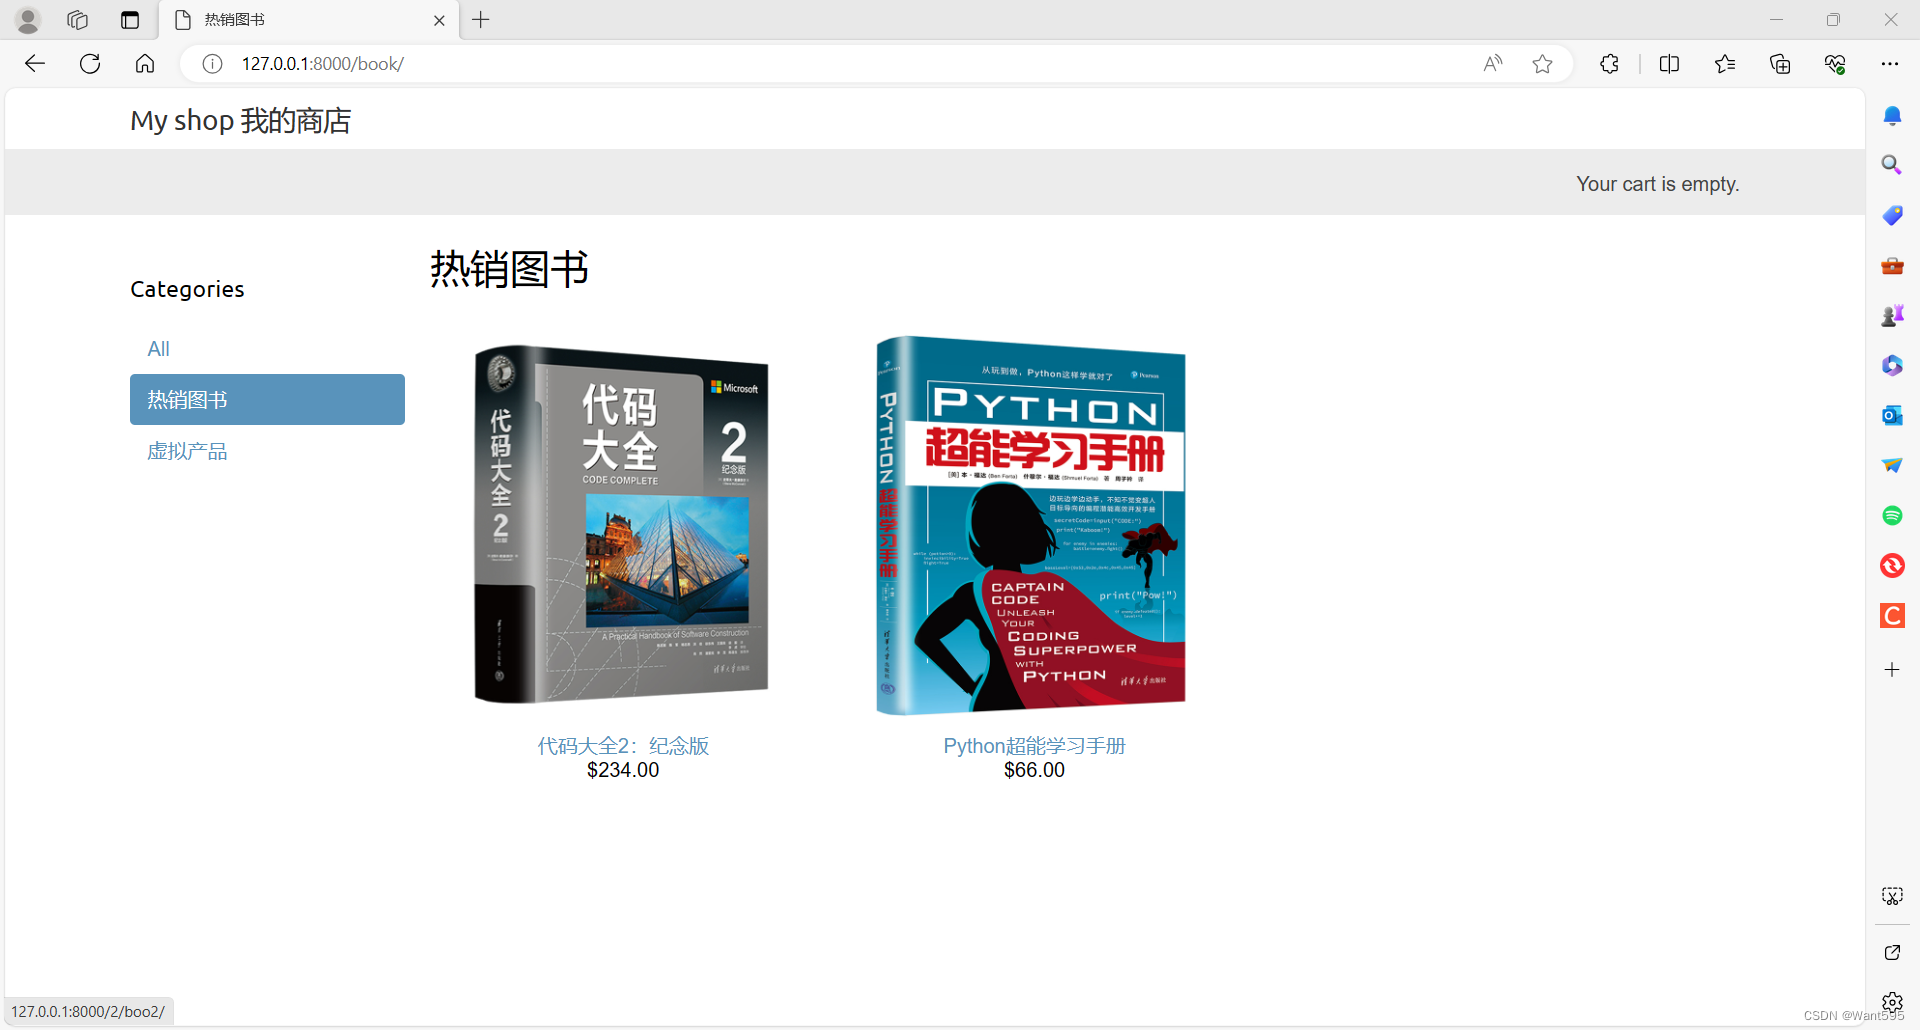Open Microsoft 365 in sidebar
The width and height of the screenshot is (1920, 1030).
[x=1892, y=365]
